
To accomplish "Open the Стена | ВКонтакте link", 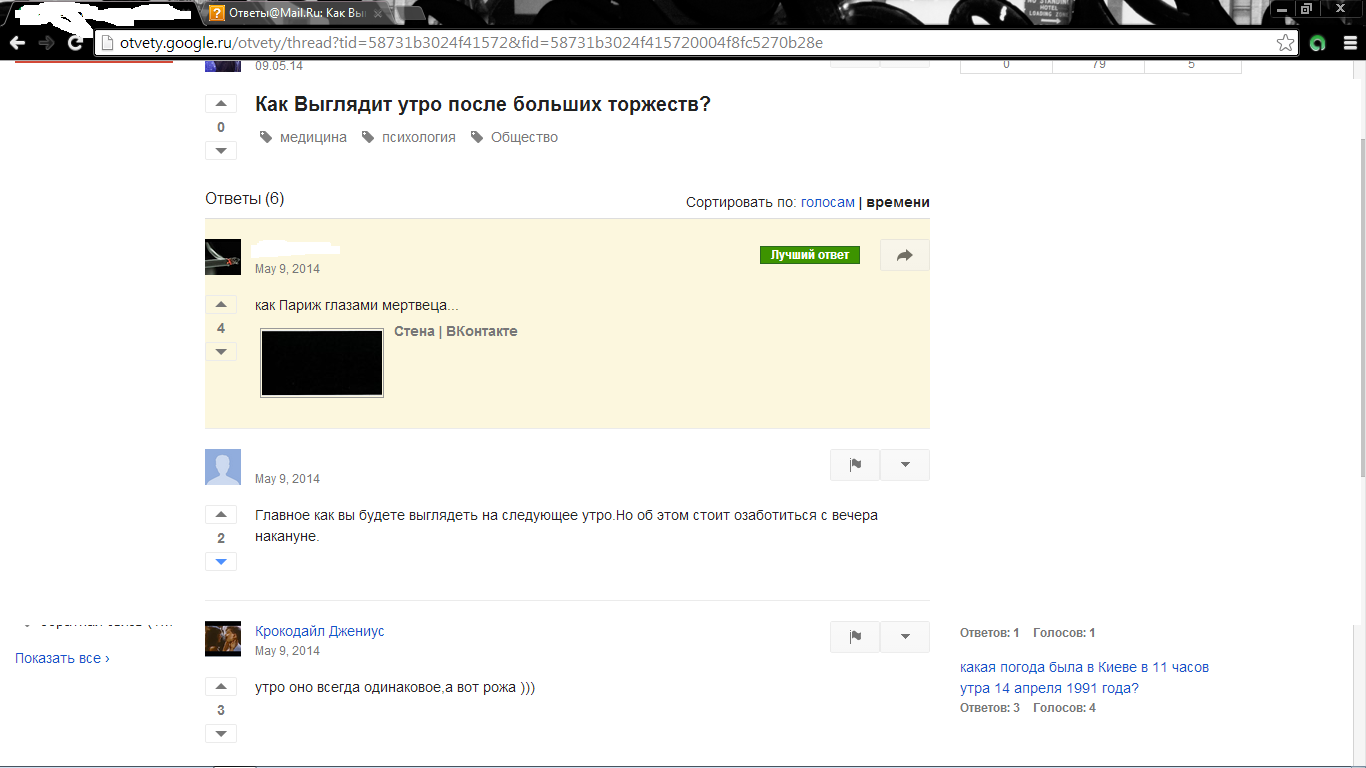I will [x=456, y=331].
